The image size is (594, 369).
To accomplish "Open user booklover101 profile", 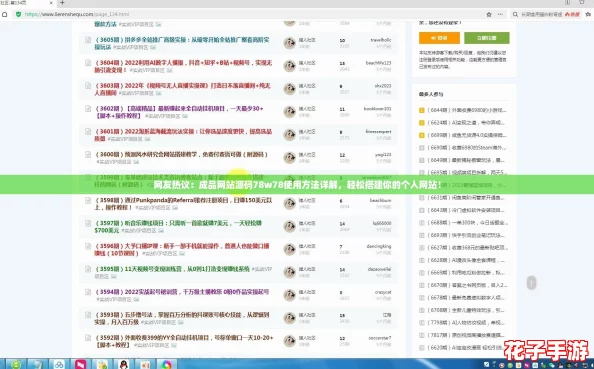I will (377, 109).
